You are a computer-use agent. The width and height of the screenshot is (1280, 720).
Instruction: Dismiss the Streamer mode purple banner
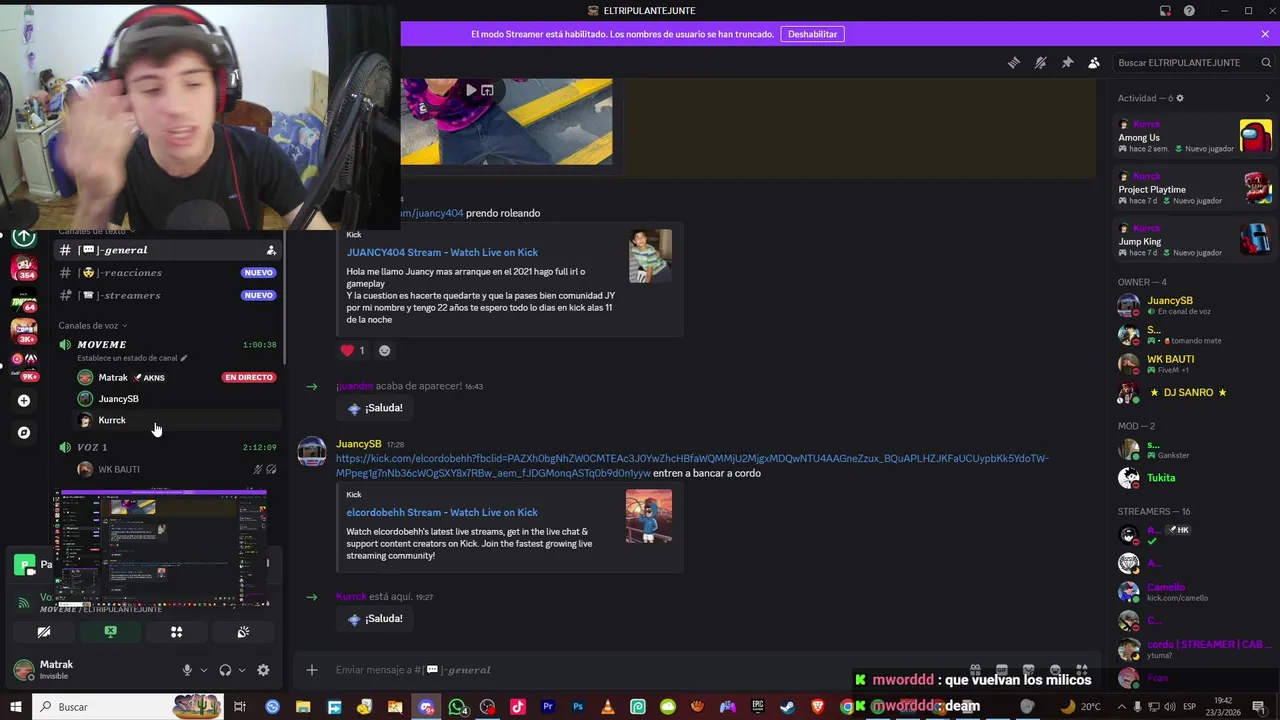click(x=1265, y=34)
